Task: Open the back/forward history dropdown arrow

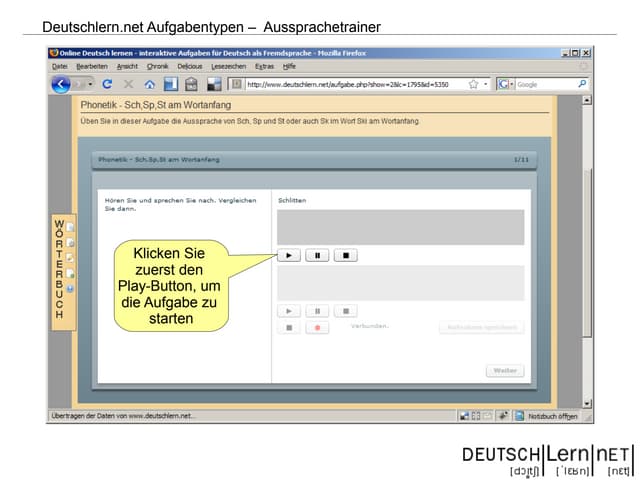Action: [x=90, y=84]
